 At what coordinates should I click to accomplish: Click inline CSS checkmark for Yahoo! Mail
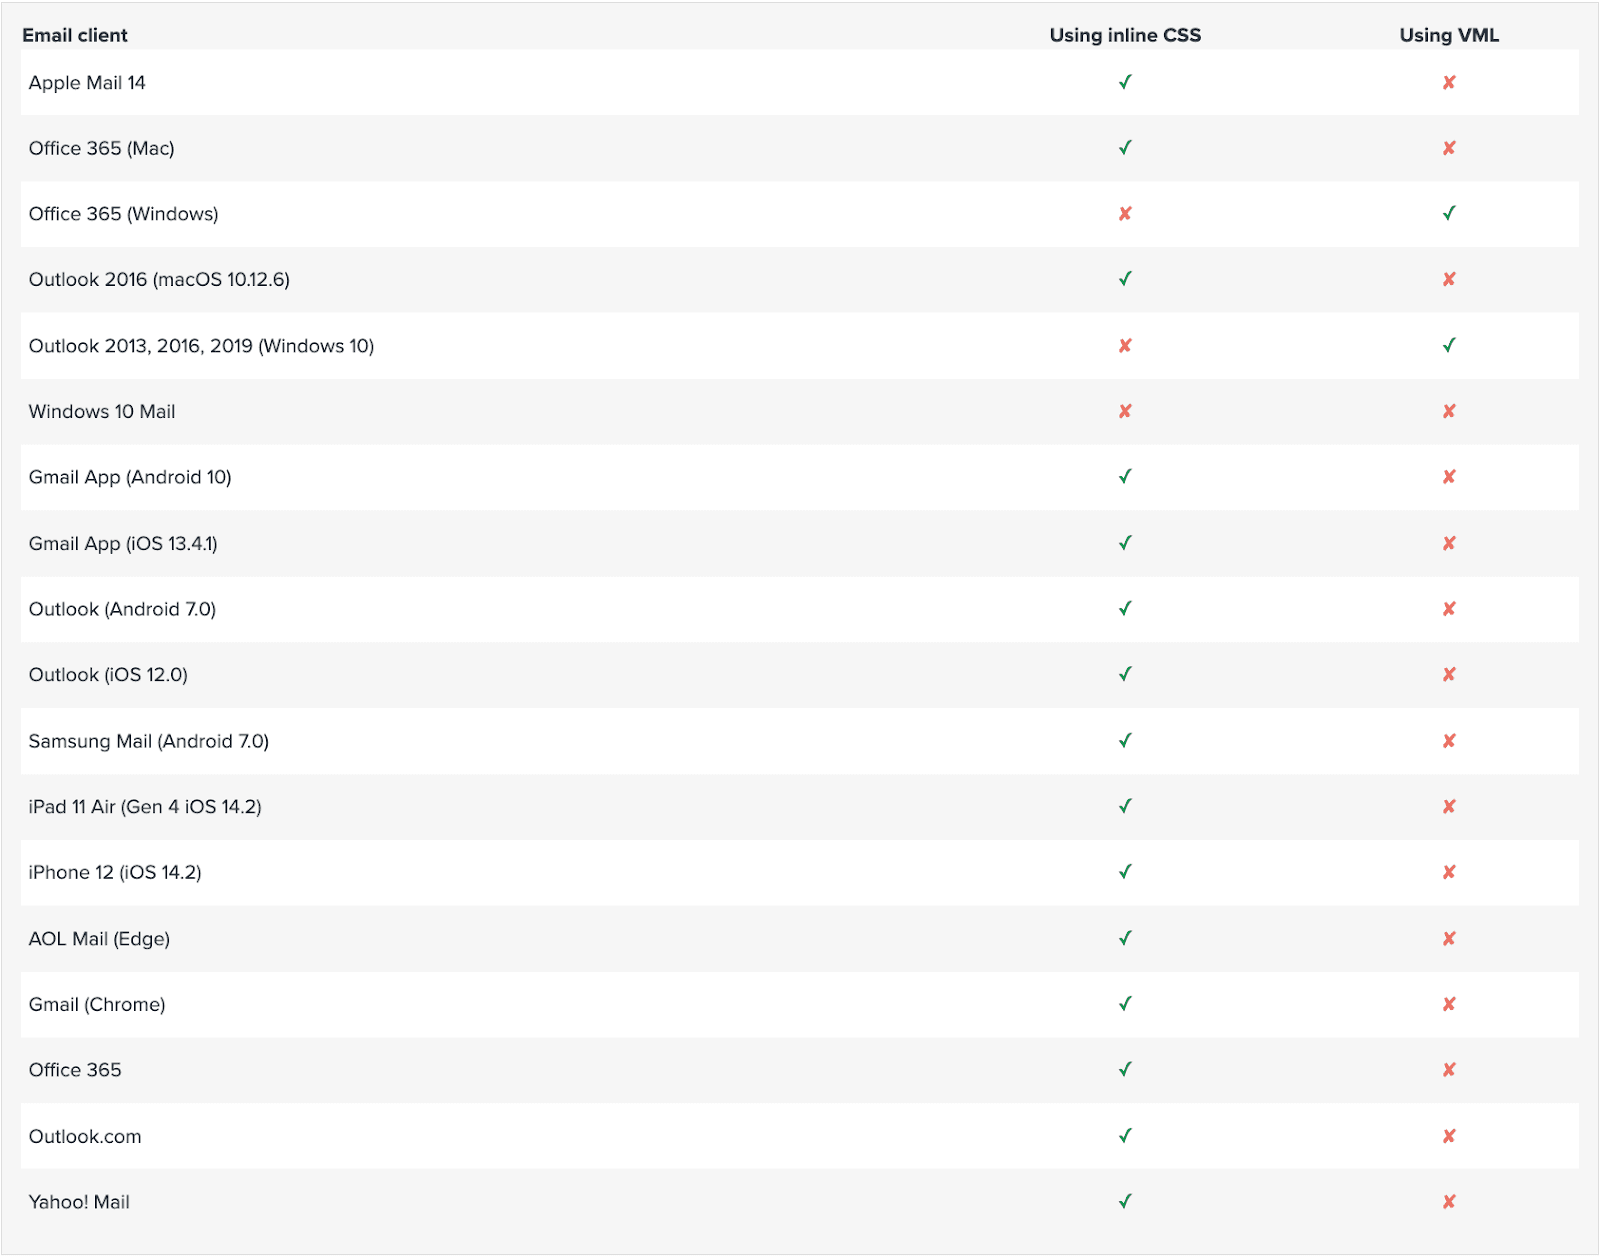point(1125,1202)
